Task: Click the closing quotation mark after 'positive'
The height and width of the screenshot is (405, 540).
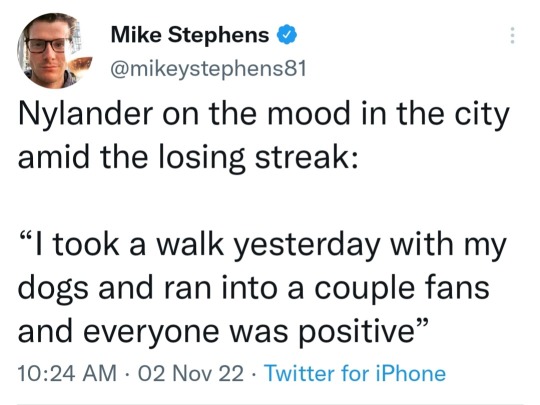Action: pos(422,325)
